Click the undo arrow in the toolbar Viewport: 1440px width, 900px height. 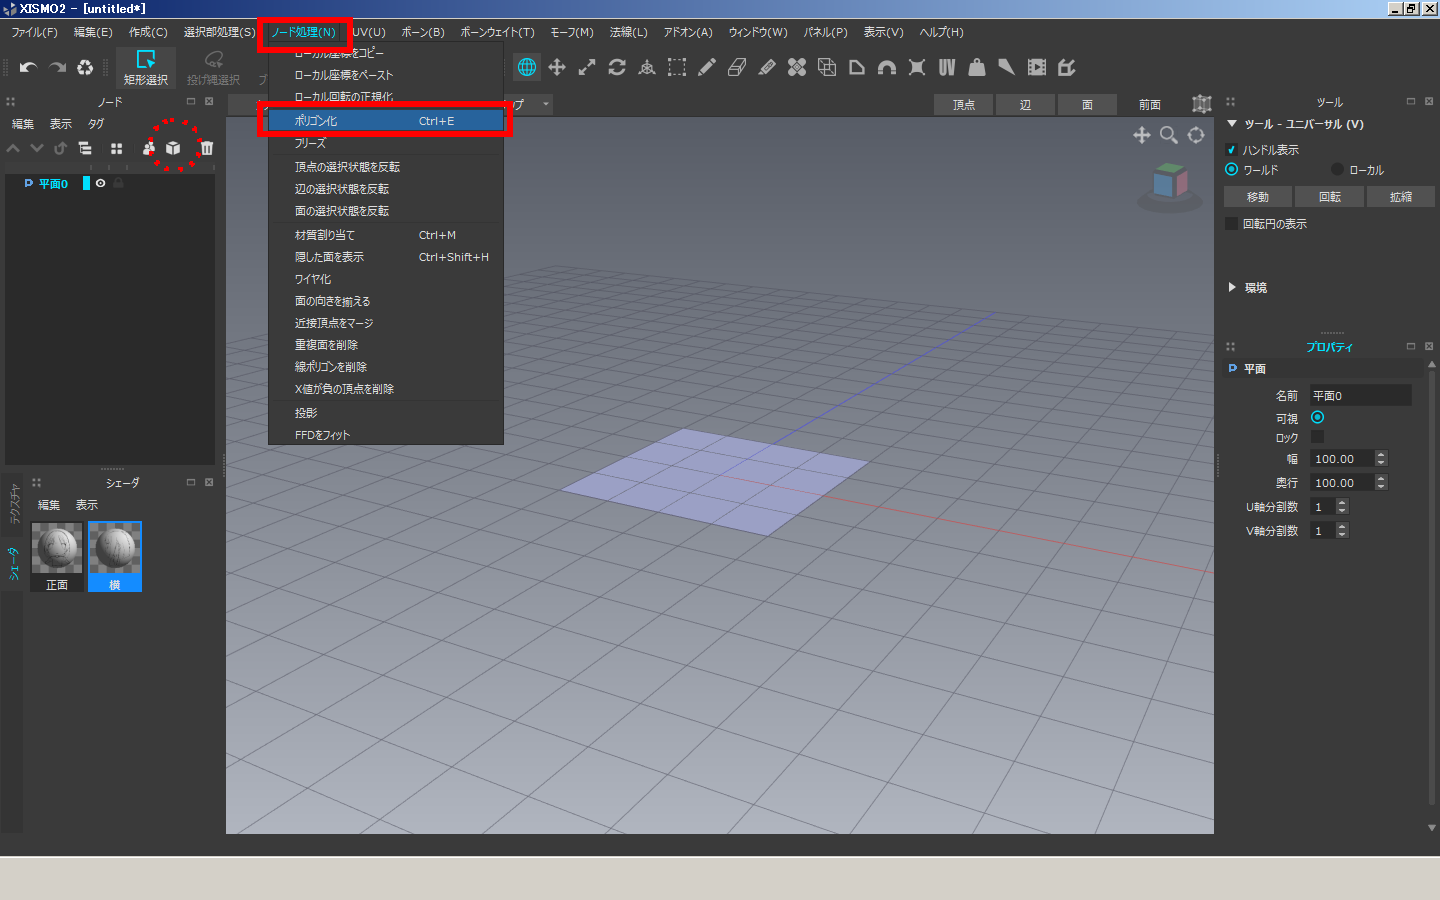[28, 67]
